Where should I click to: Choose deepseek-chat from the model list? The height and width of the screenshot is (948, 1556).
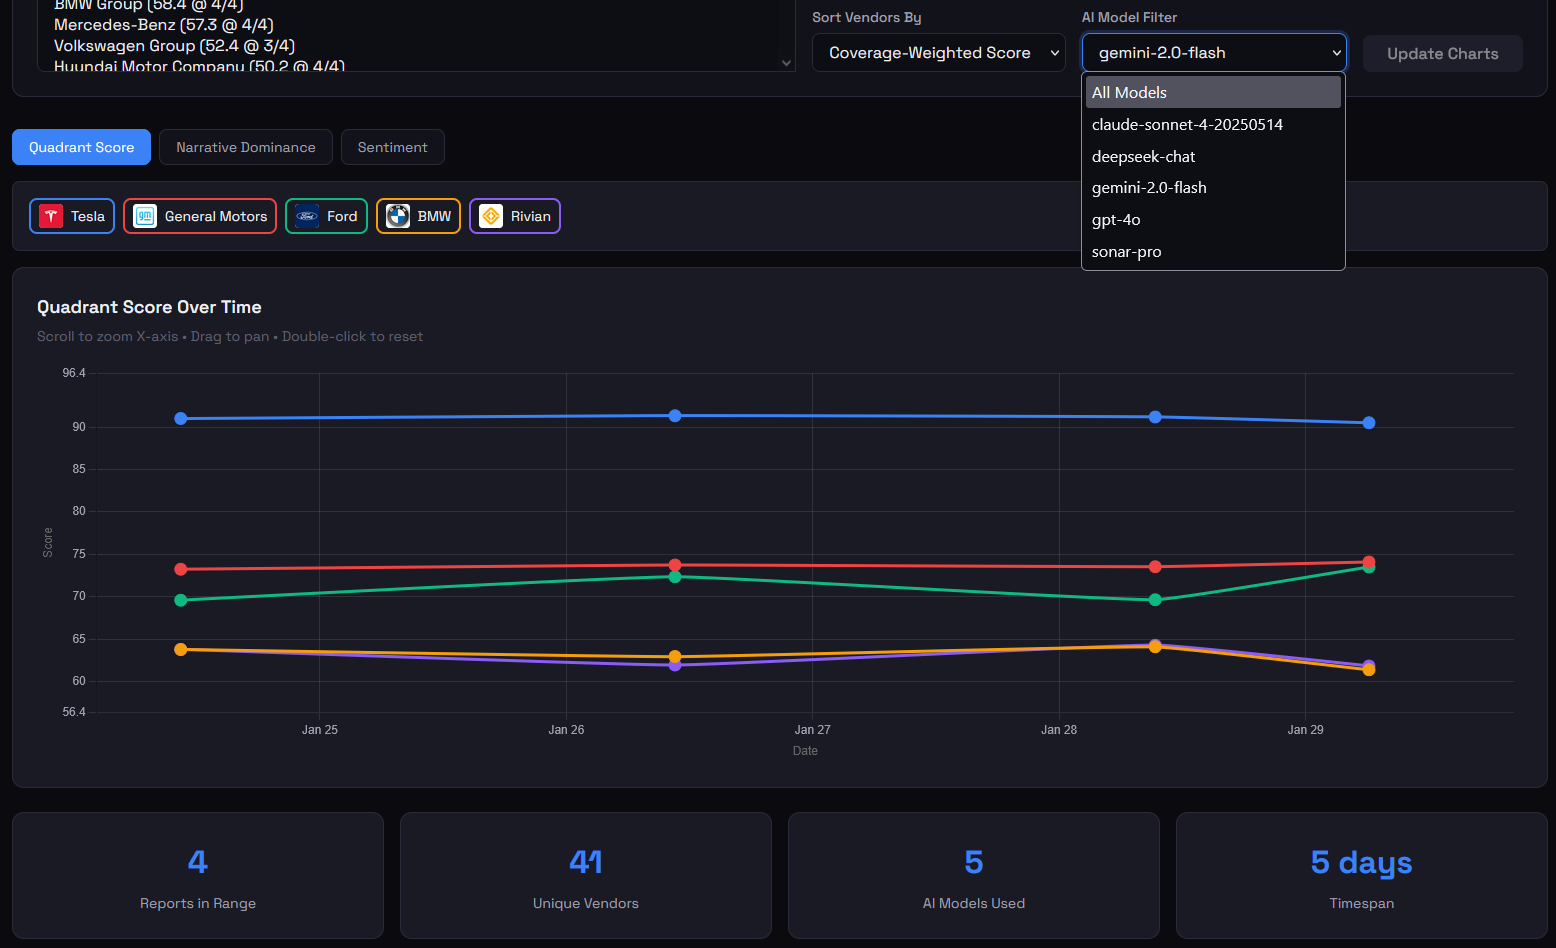[x=1143, y=156]
